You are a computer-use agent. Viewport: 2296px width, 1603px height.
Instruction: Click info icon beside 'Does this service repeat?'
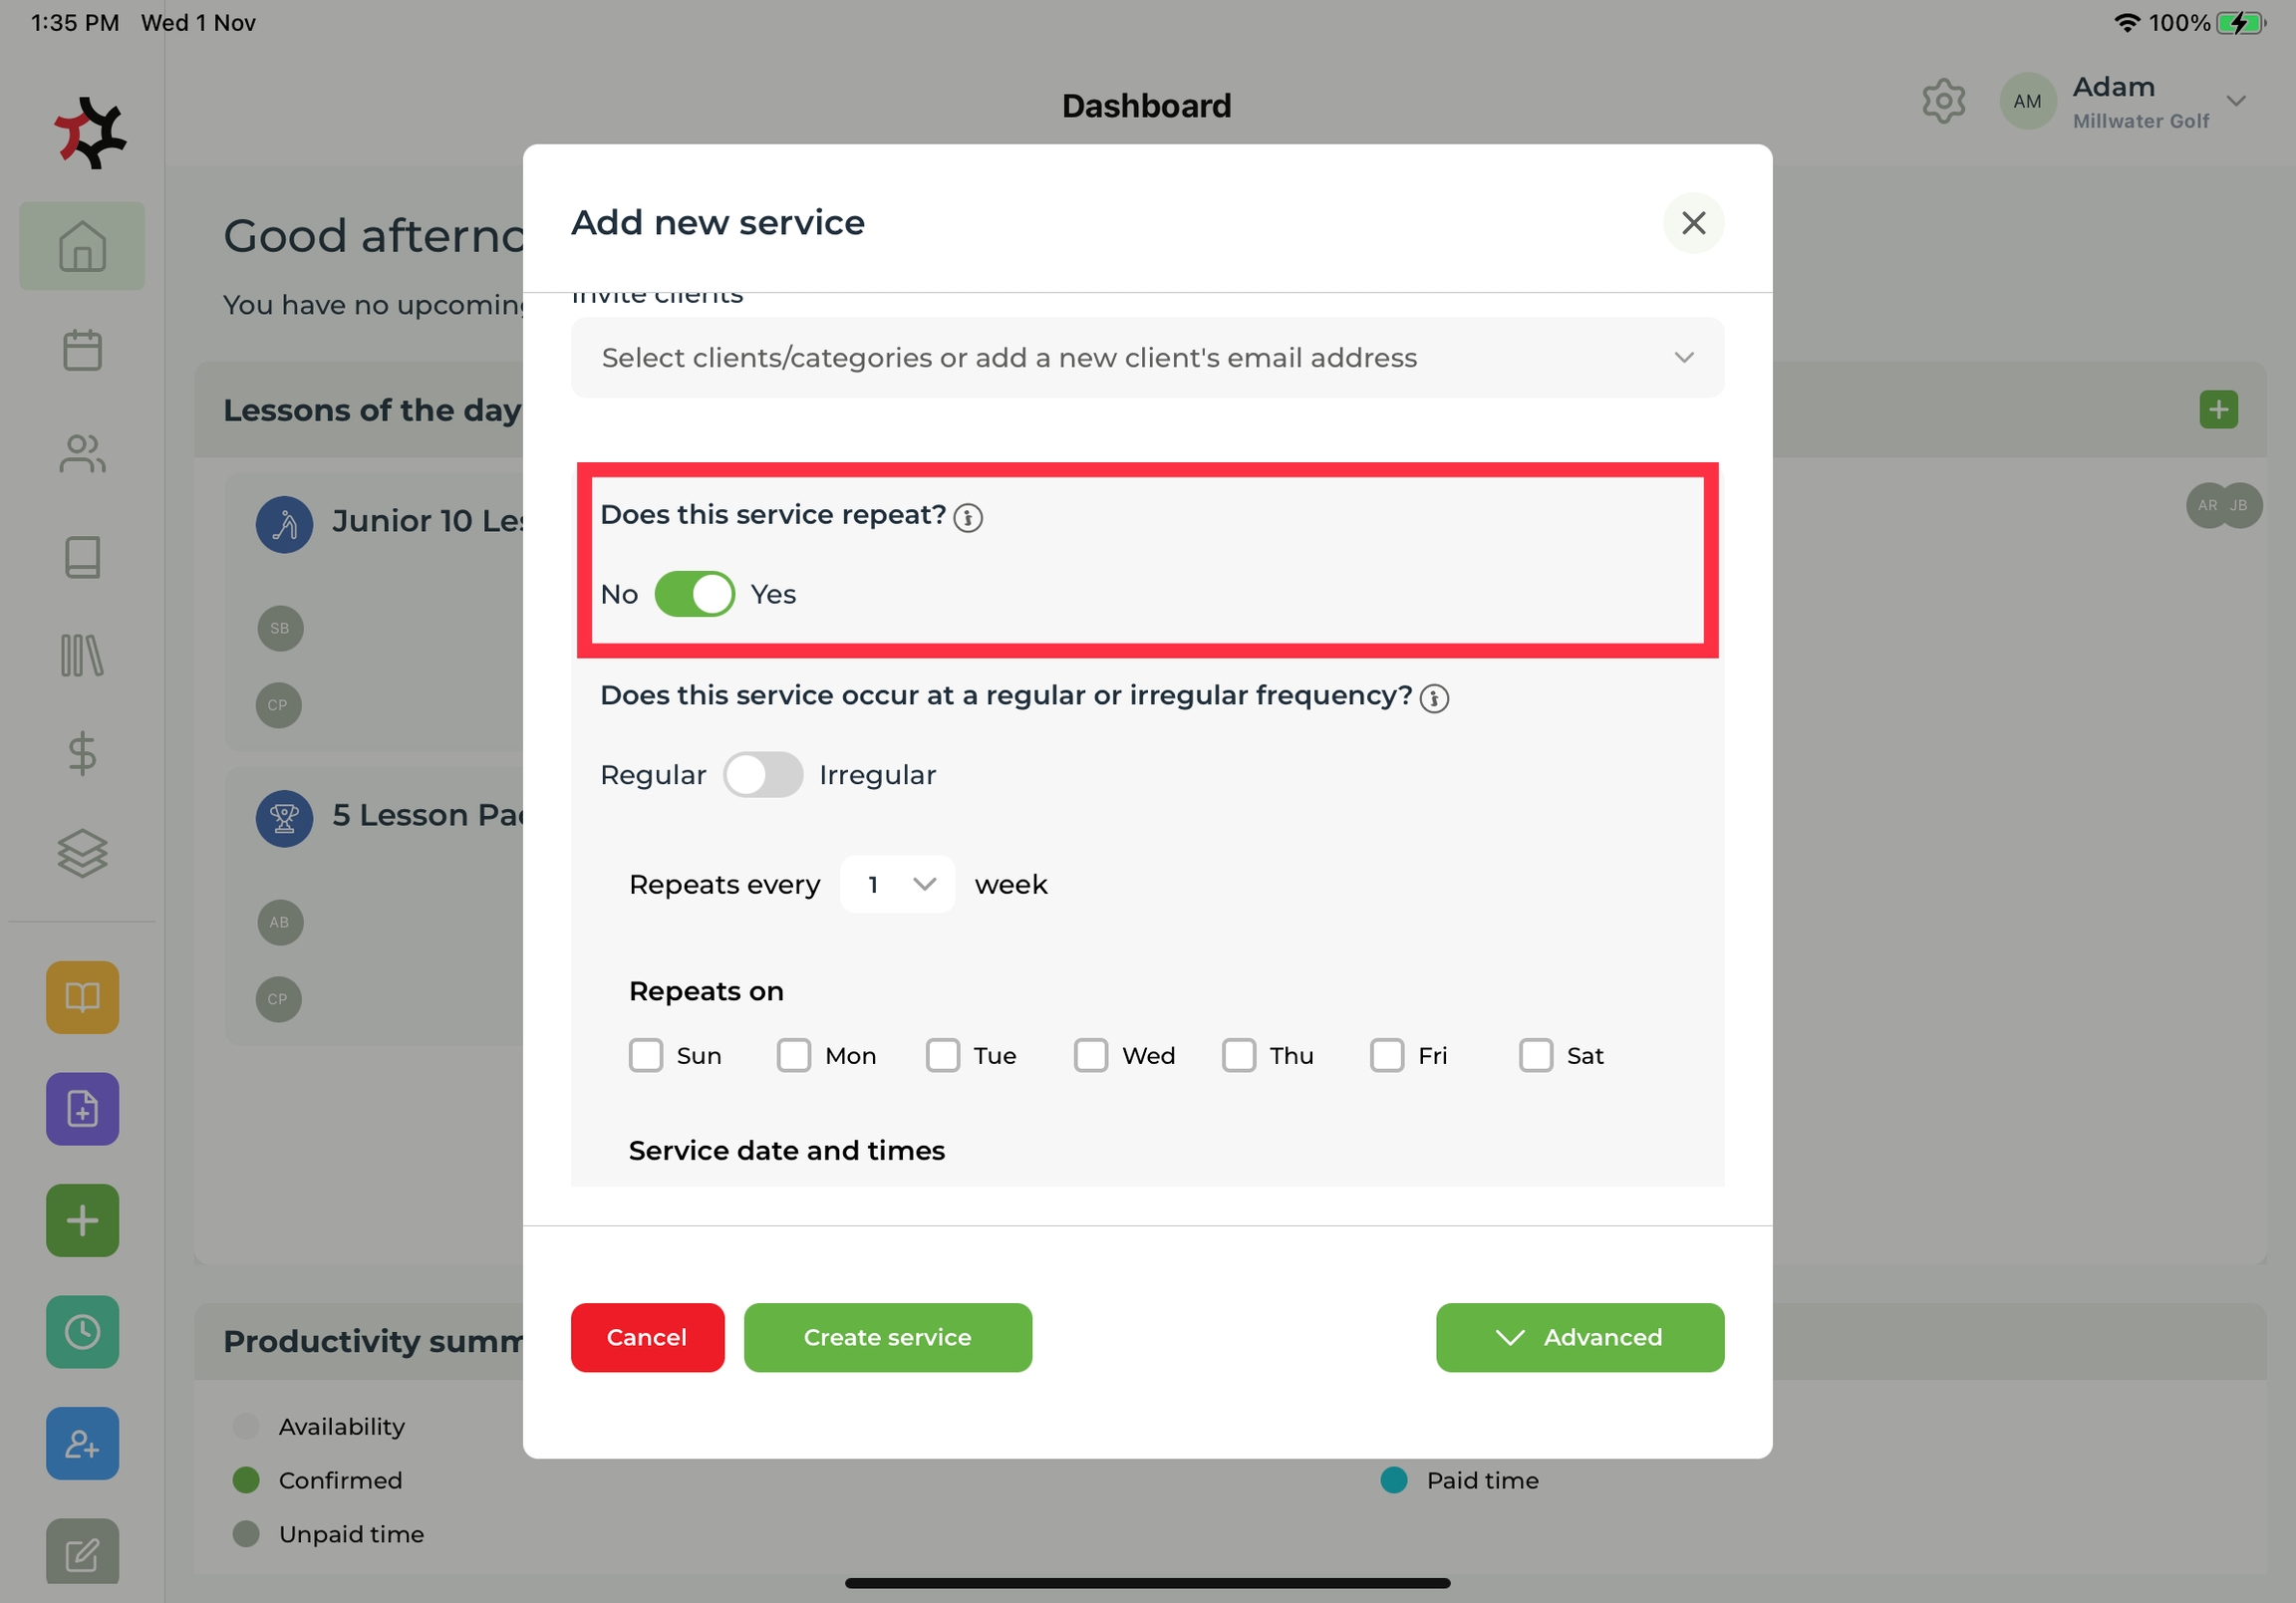click(x=967, y=517)
